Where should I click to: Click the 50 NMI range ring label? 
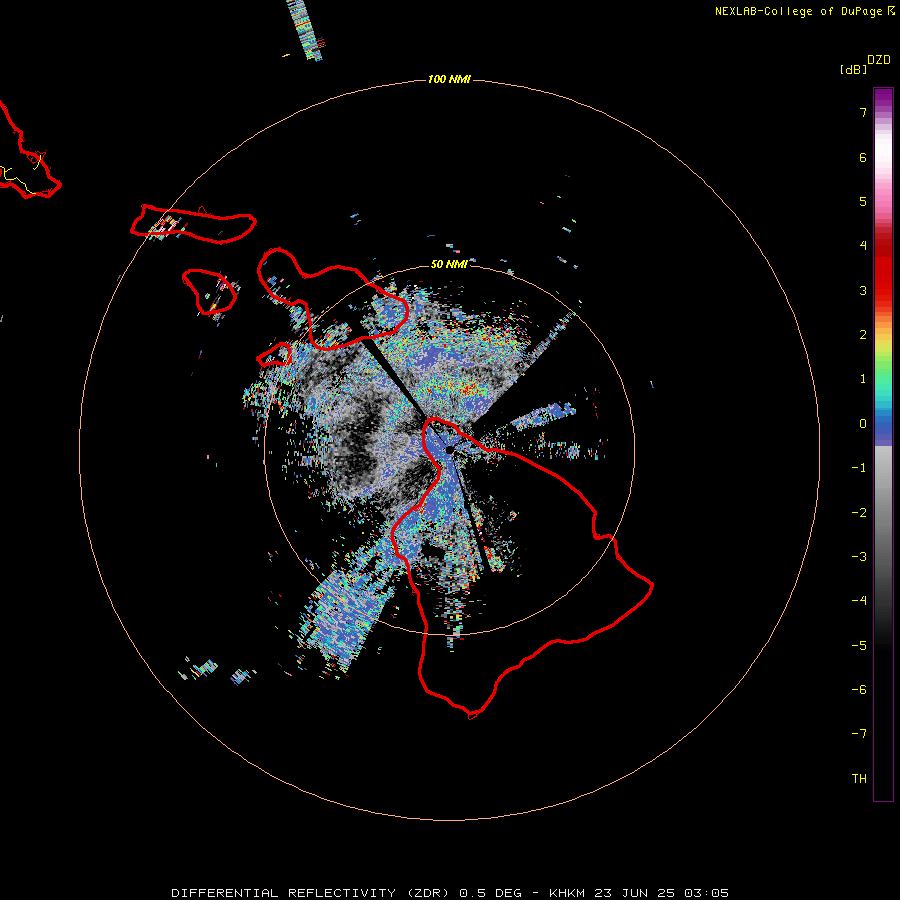click(x=449, y=264)
